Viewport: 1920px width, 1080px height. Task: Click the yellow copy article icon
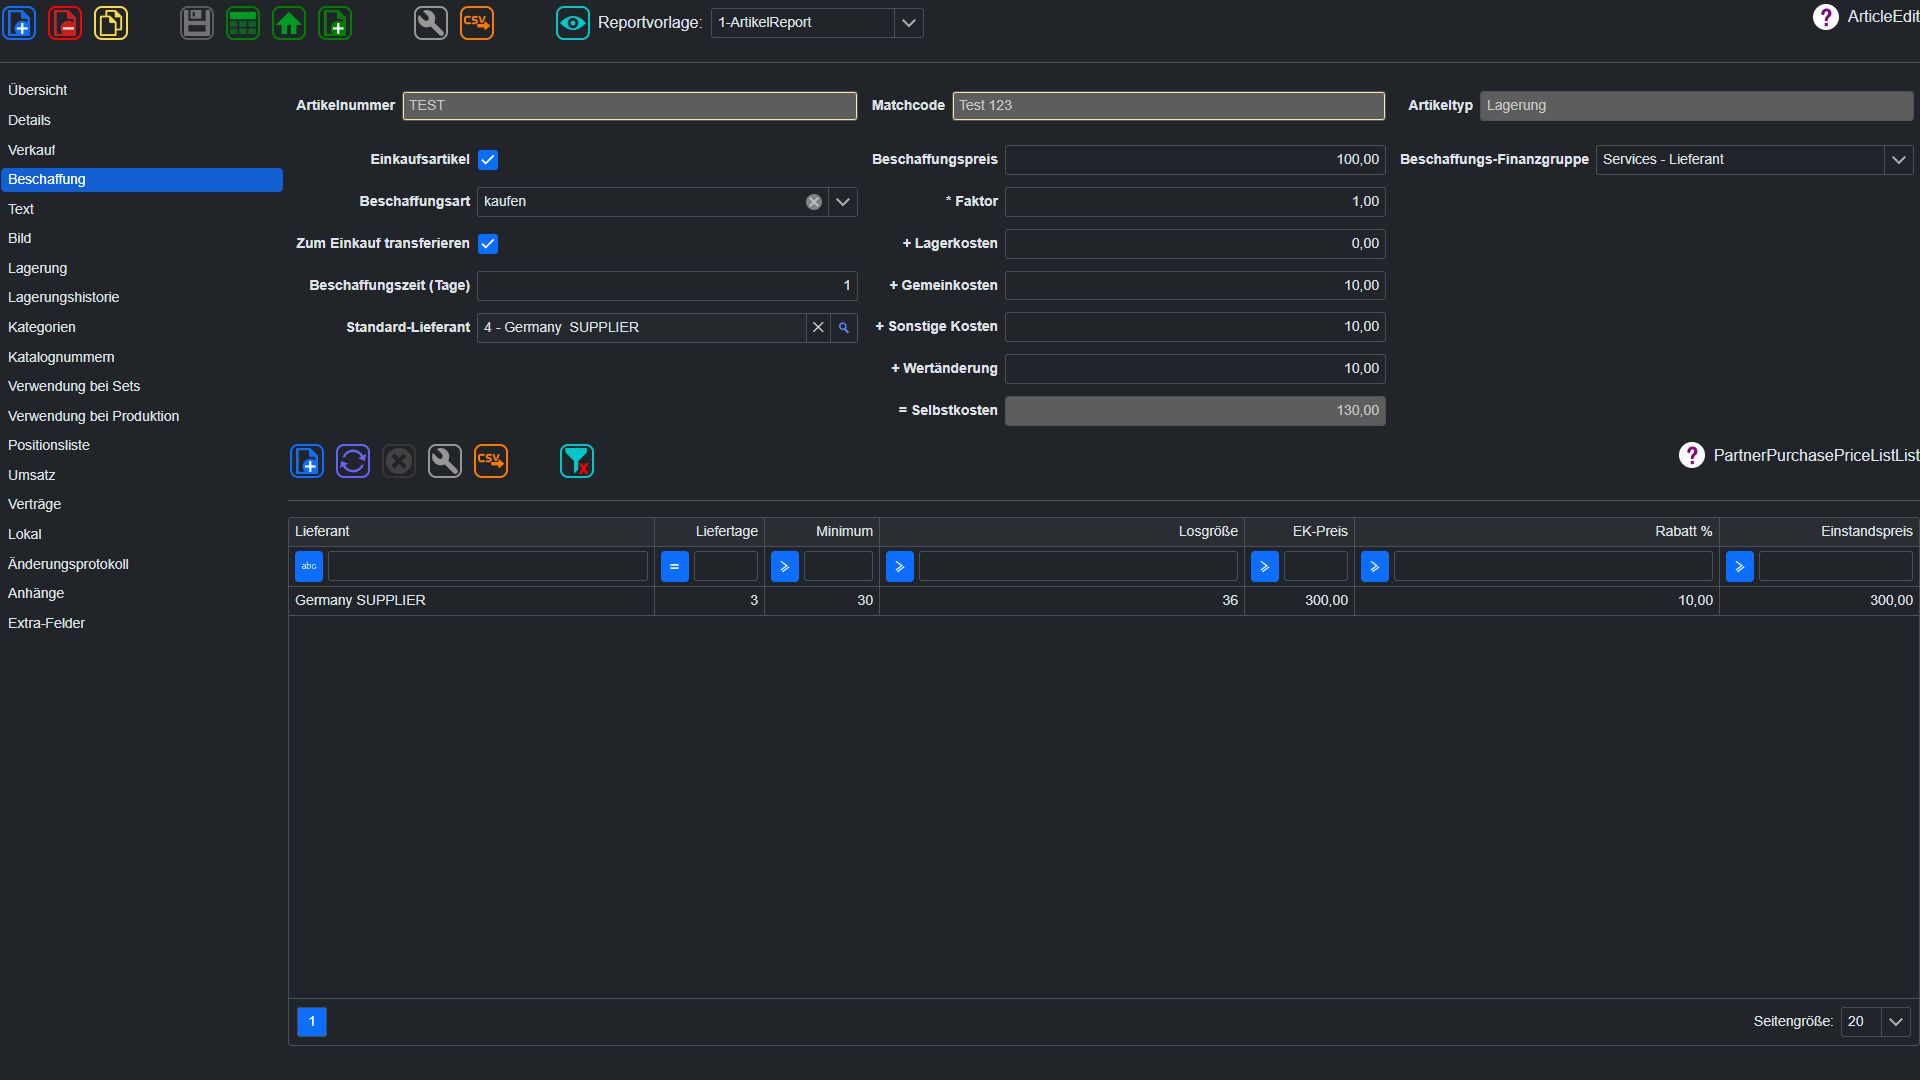pos(111,22)
